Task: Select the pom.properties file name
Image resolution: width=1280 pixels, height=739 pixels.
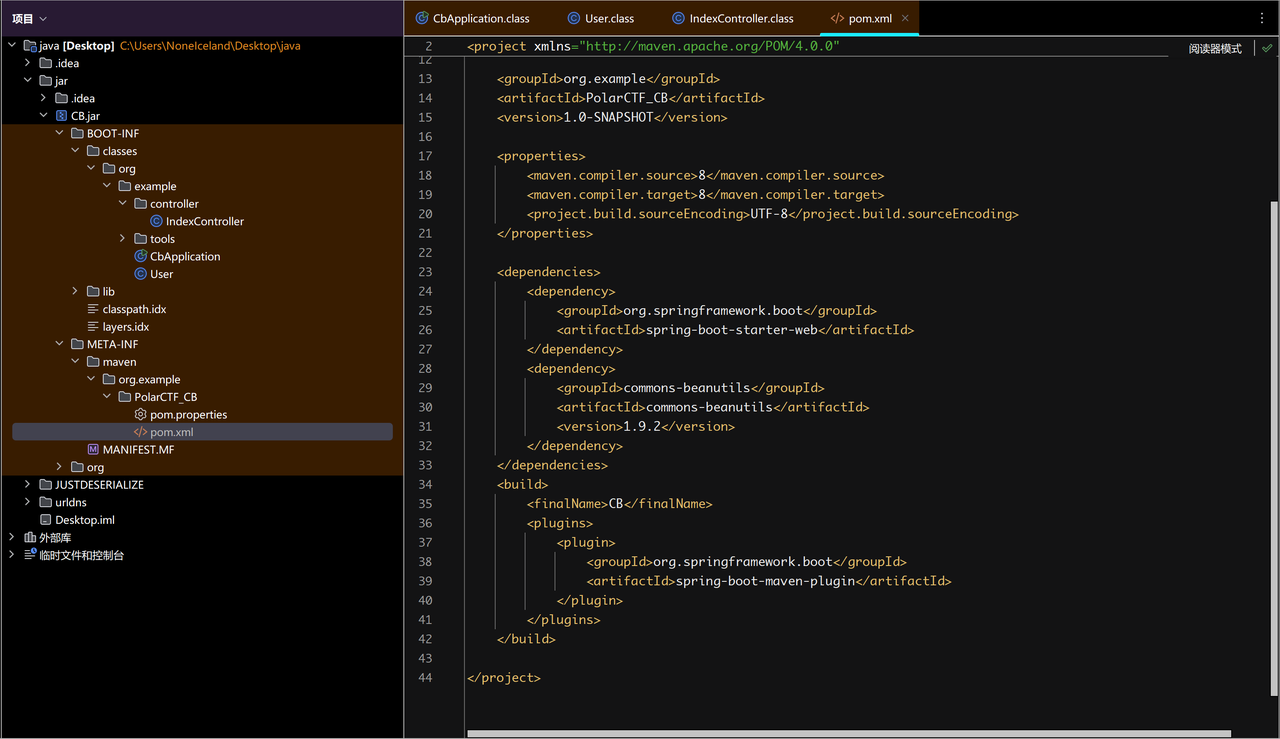Action: click(x=188, y=415)
